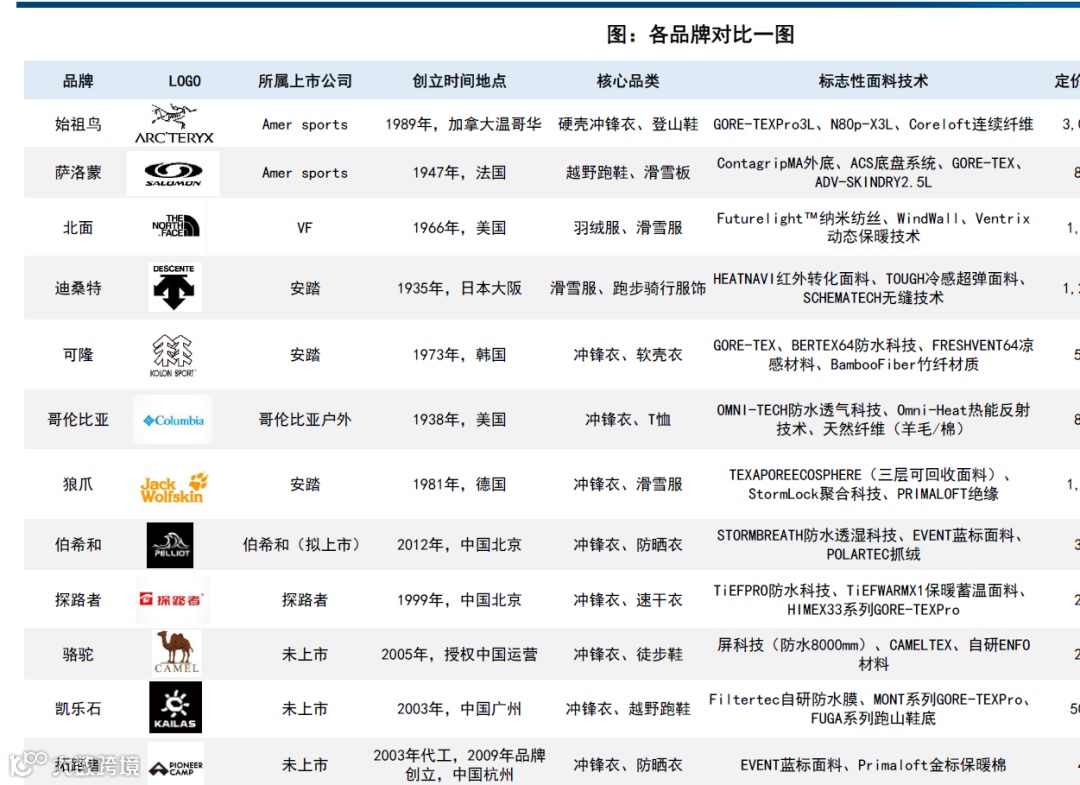The image size is (1080, 785).
Task: Click the 1981年，德国 cell
Action: pos(459,484)
